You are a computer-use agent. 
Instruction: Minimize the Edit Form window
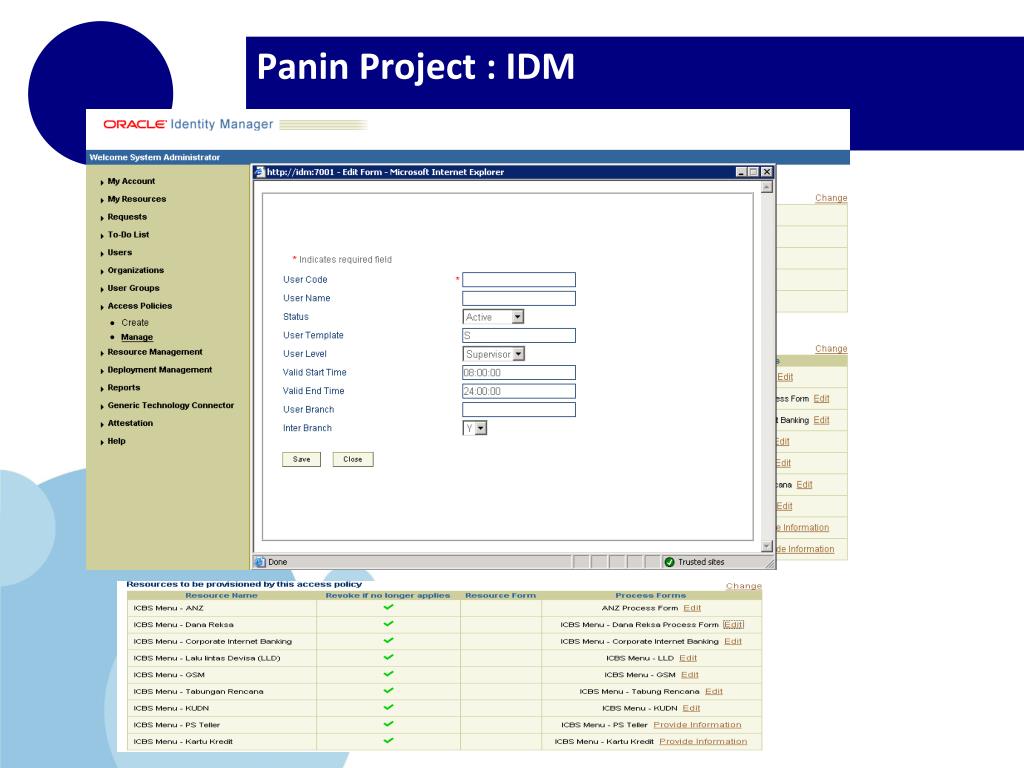[x=741, y=172]
